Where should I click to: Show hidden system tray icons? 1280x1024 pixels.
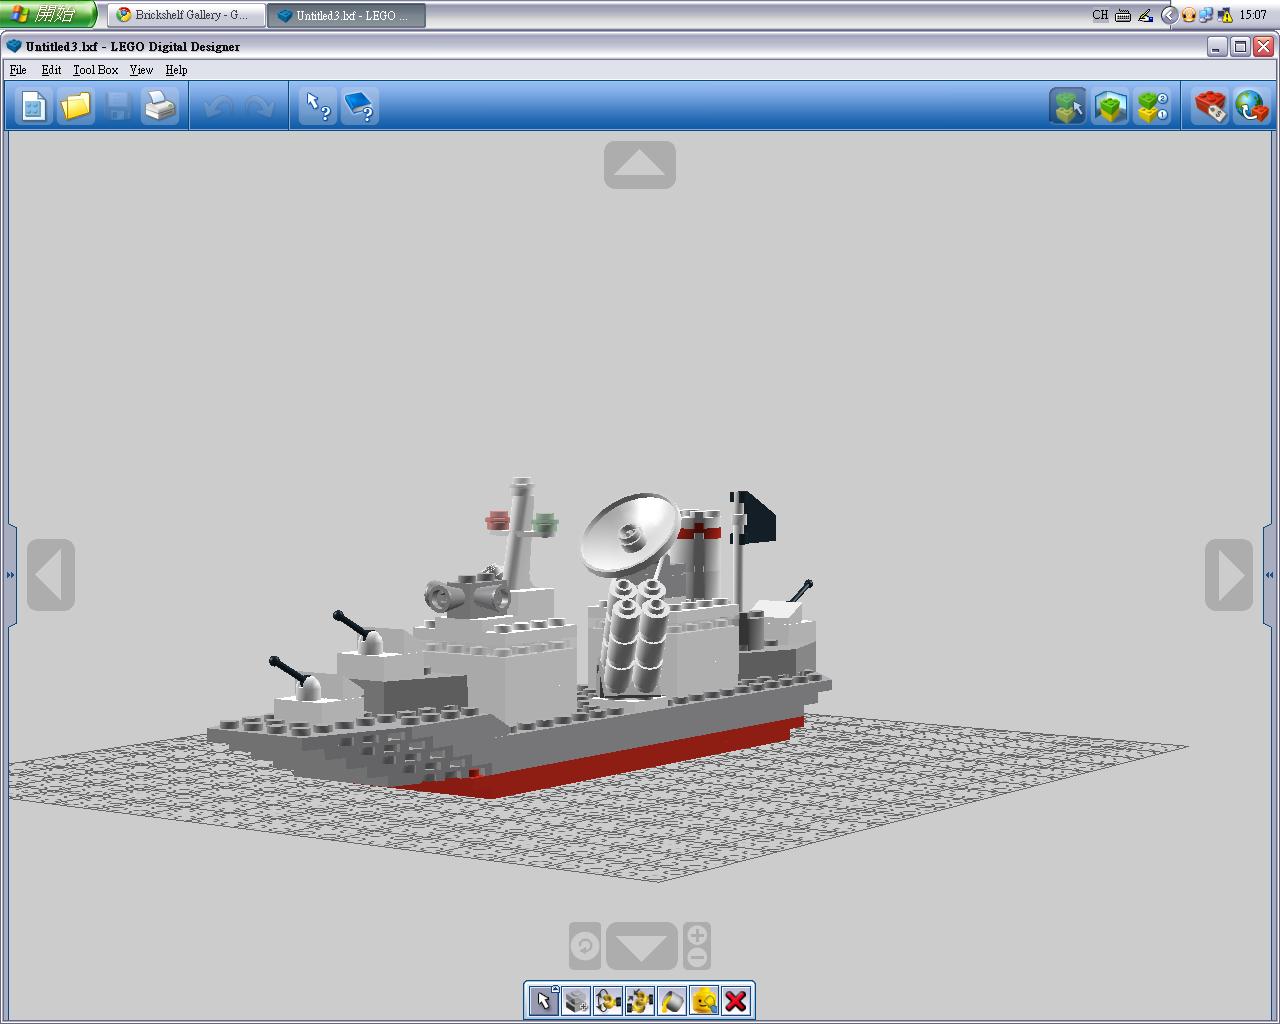(1168, 15)
